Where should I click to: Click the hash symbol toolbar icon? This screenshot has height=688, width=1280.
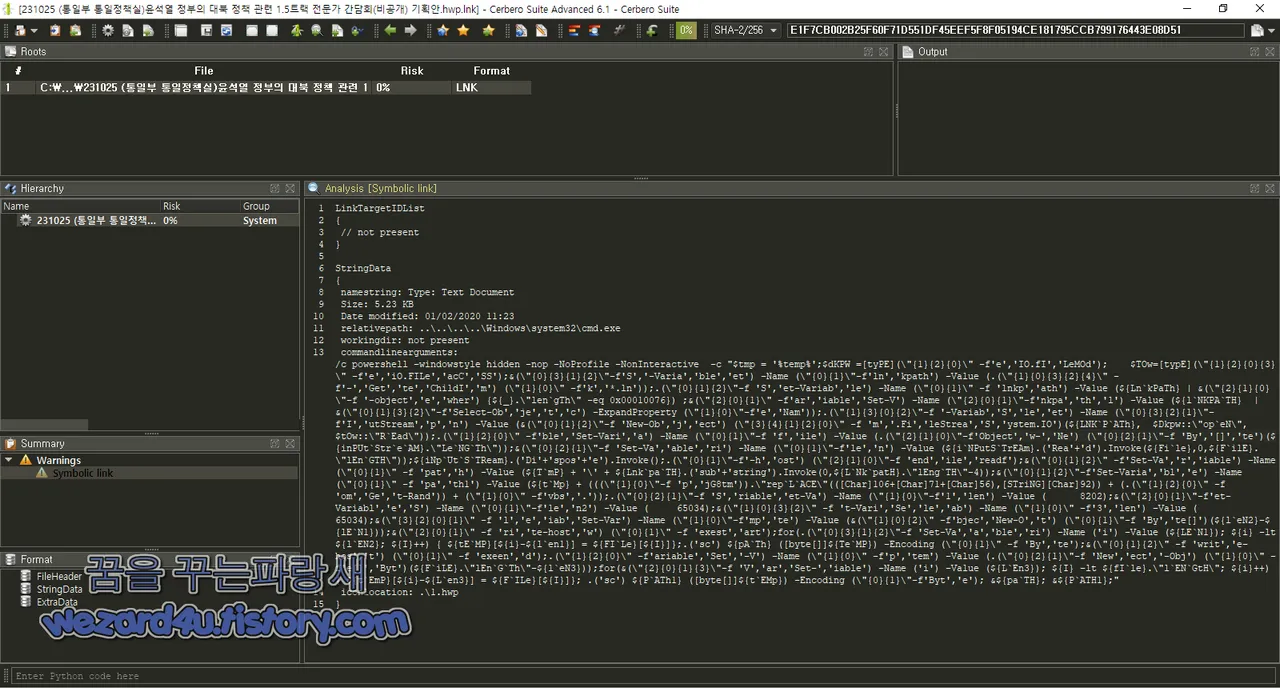pos(619,30)
